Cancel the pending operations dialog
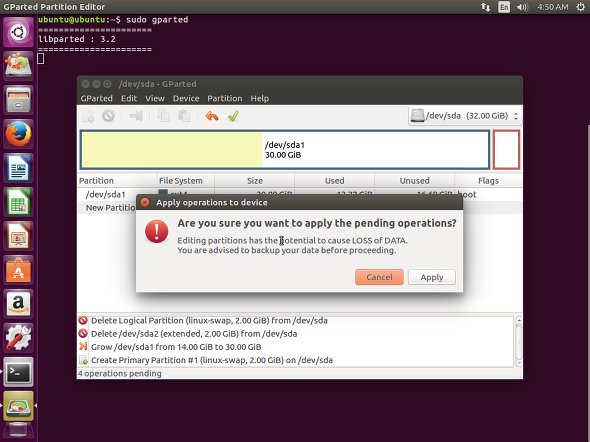This screenshot has width=590, height=442. point(379,277)
